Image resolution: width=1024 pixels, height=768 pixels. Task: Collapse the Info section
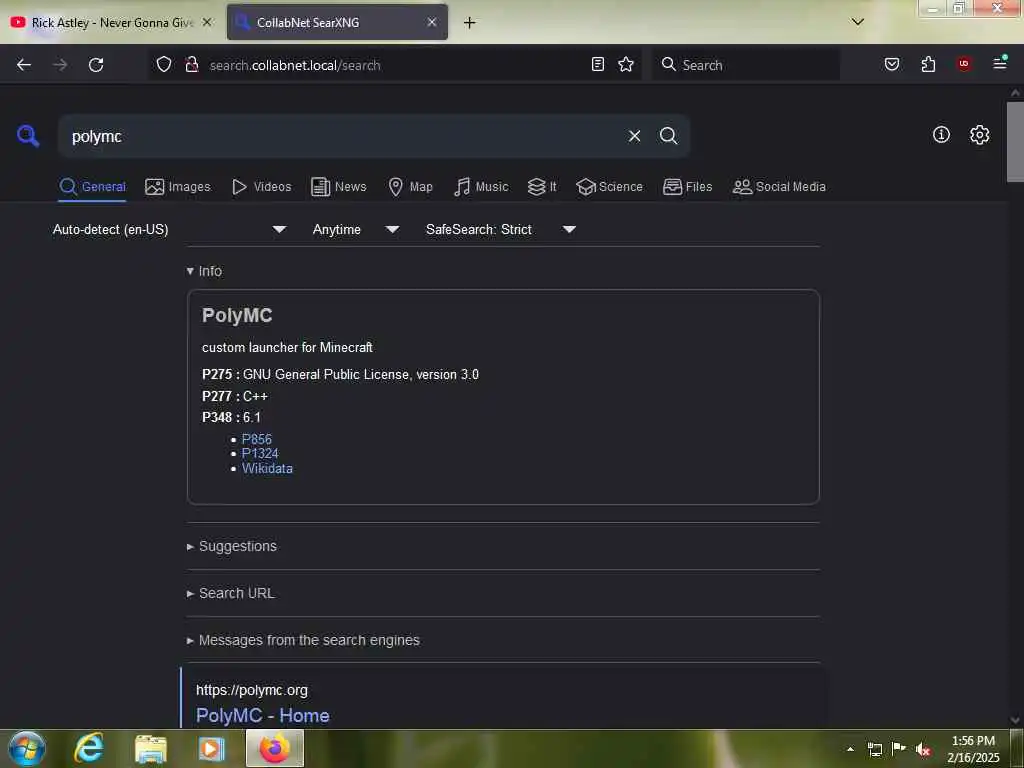(x=204, y=271)
